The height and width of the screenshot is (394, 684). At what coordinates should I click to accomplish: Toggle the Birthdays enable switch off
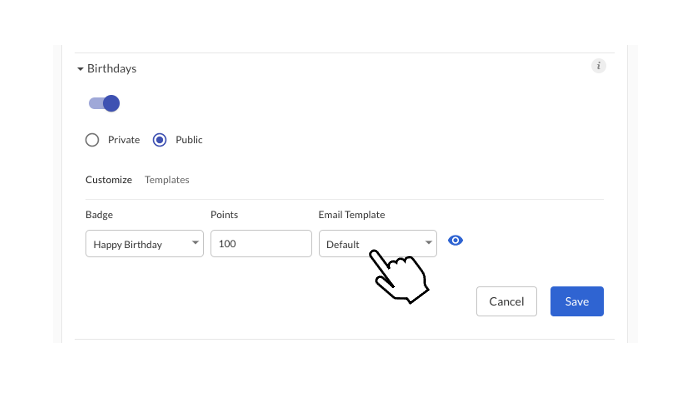(x=104, y=103)
